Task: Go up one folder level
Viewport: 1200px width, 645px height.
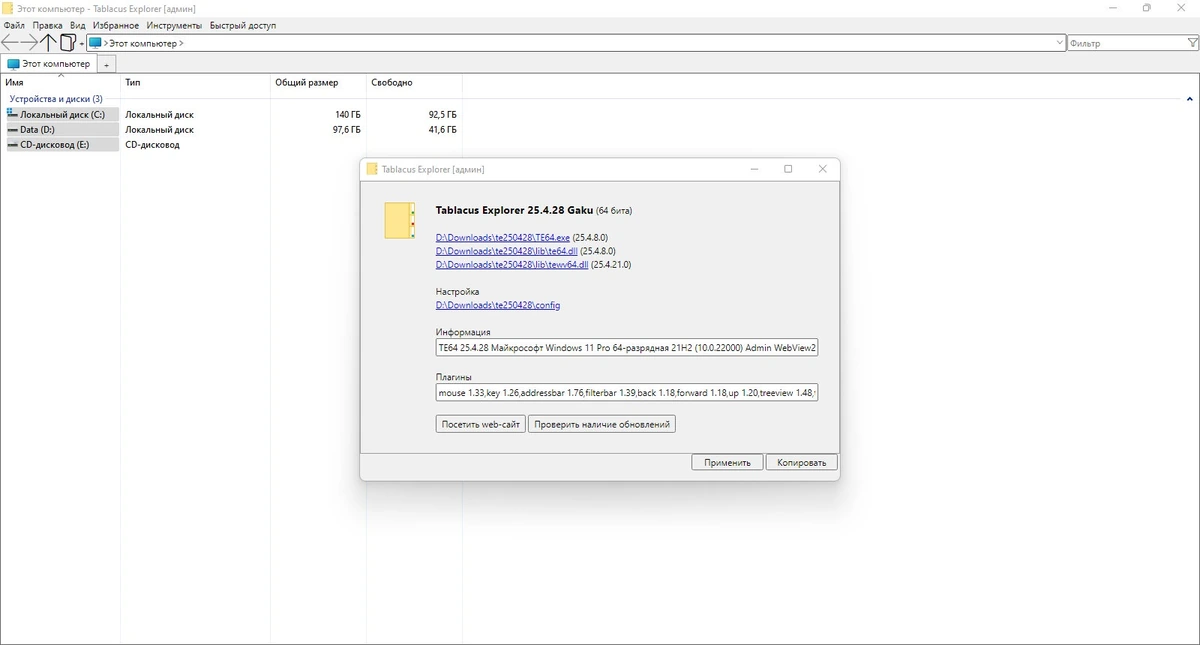Action: pos(49,43)
